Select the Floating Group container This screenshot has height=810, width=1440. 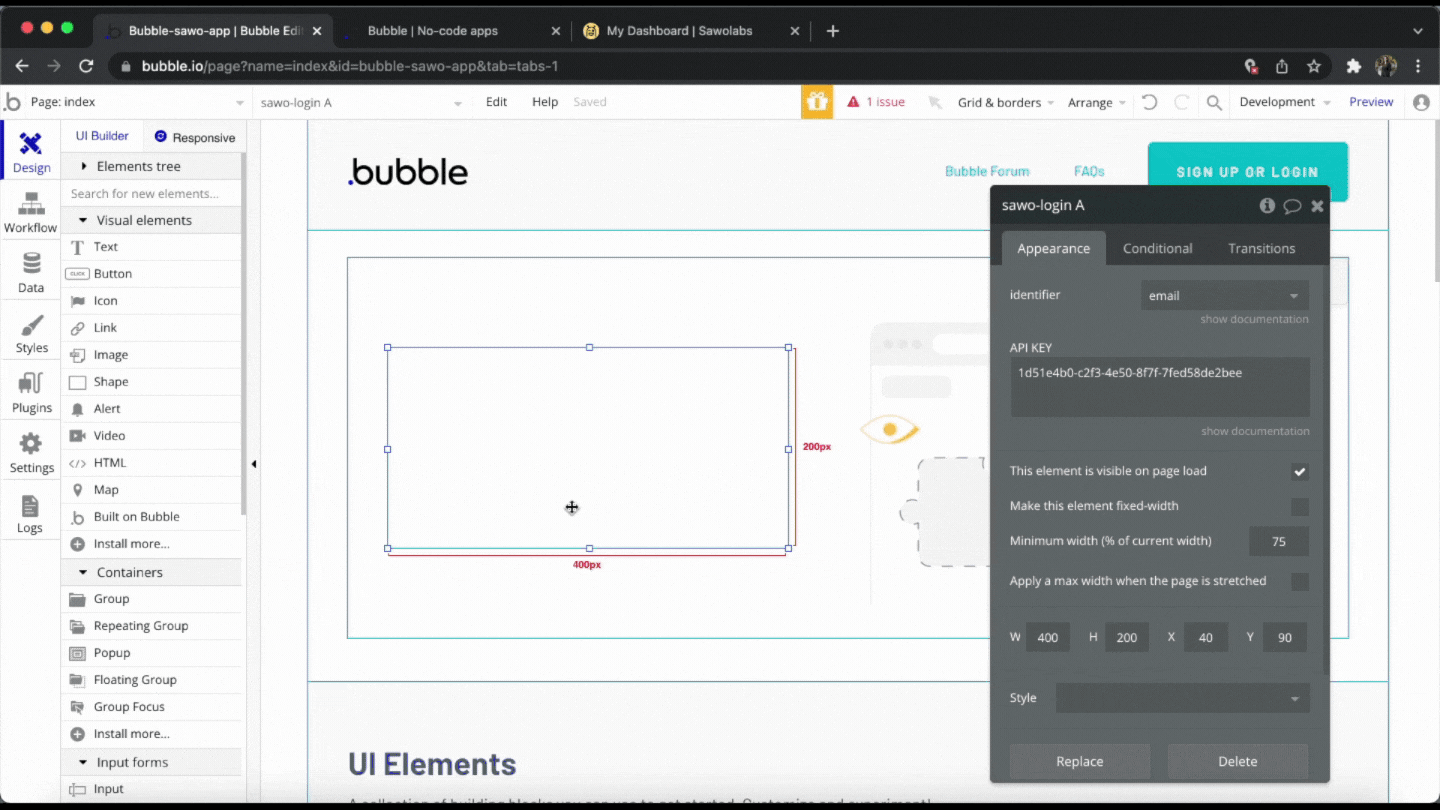[x=152, y=679]
